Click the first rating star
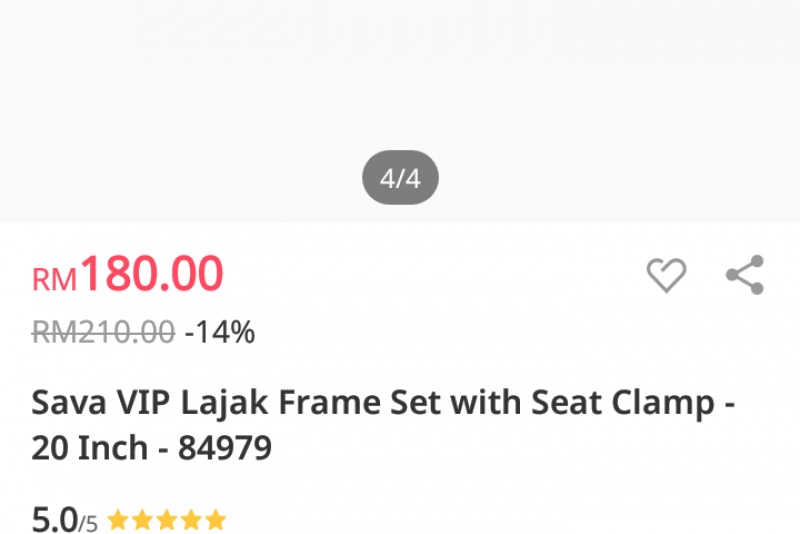The width and height of the screenshot is (800, 534). [x=118, y=520]
